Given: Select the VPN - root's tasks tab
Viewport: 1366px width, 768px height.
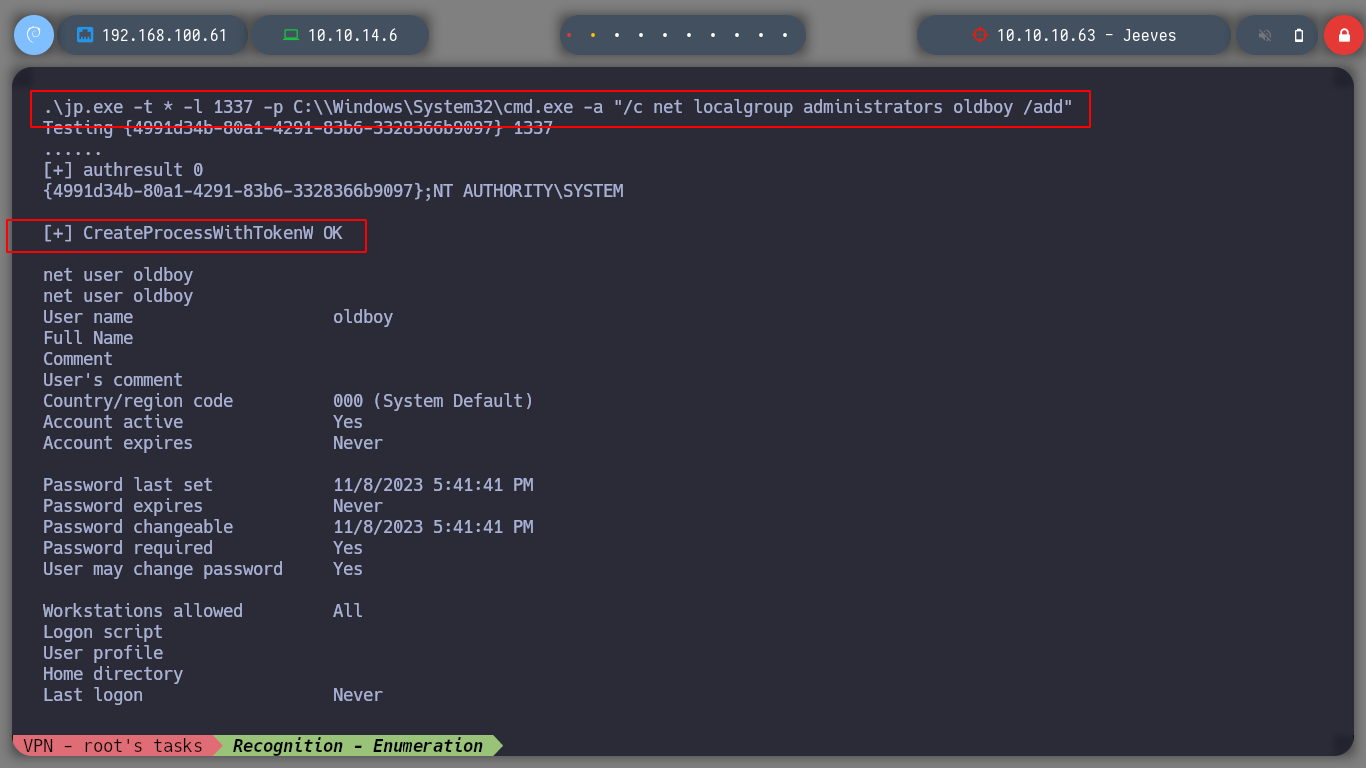Looking at the screenshot, I should [x=112, y=746].
